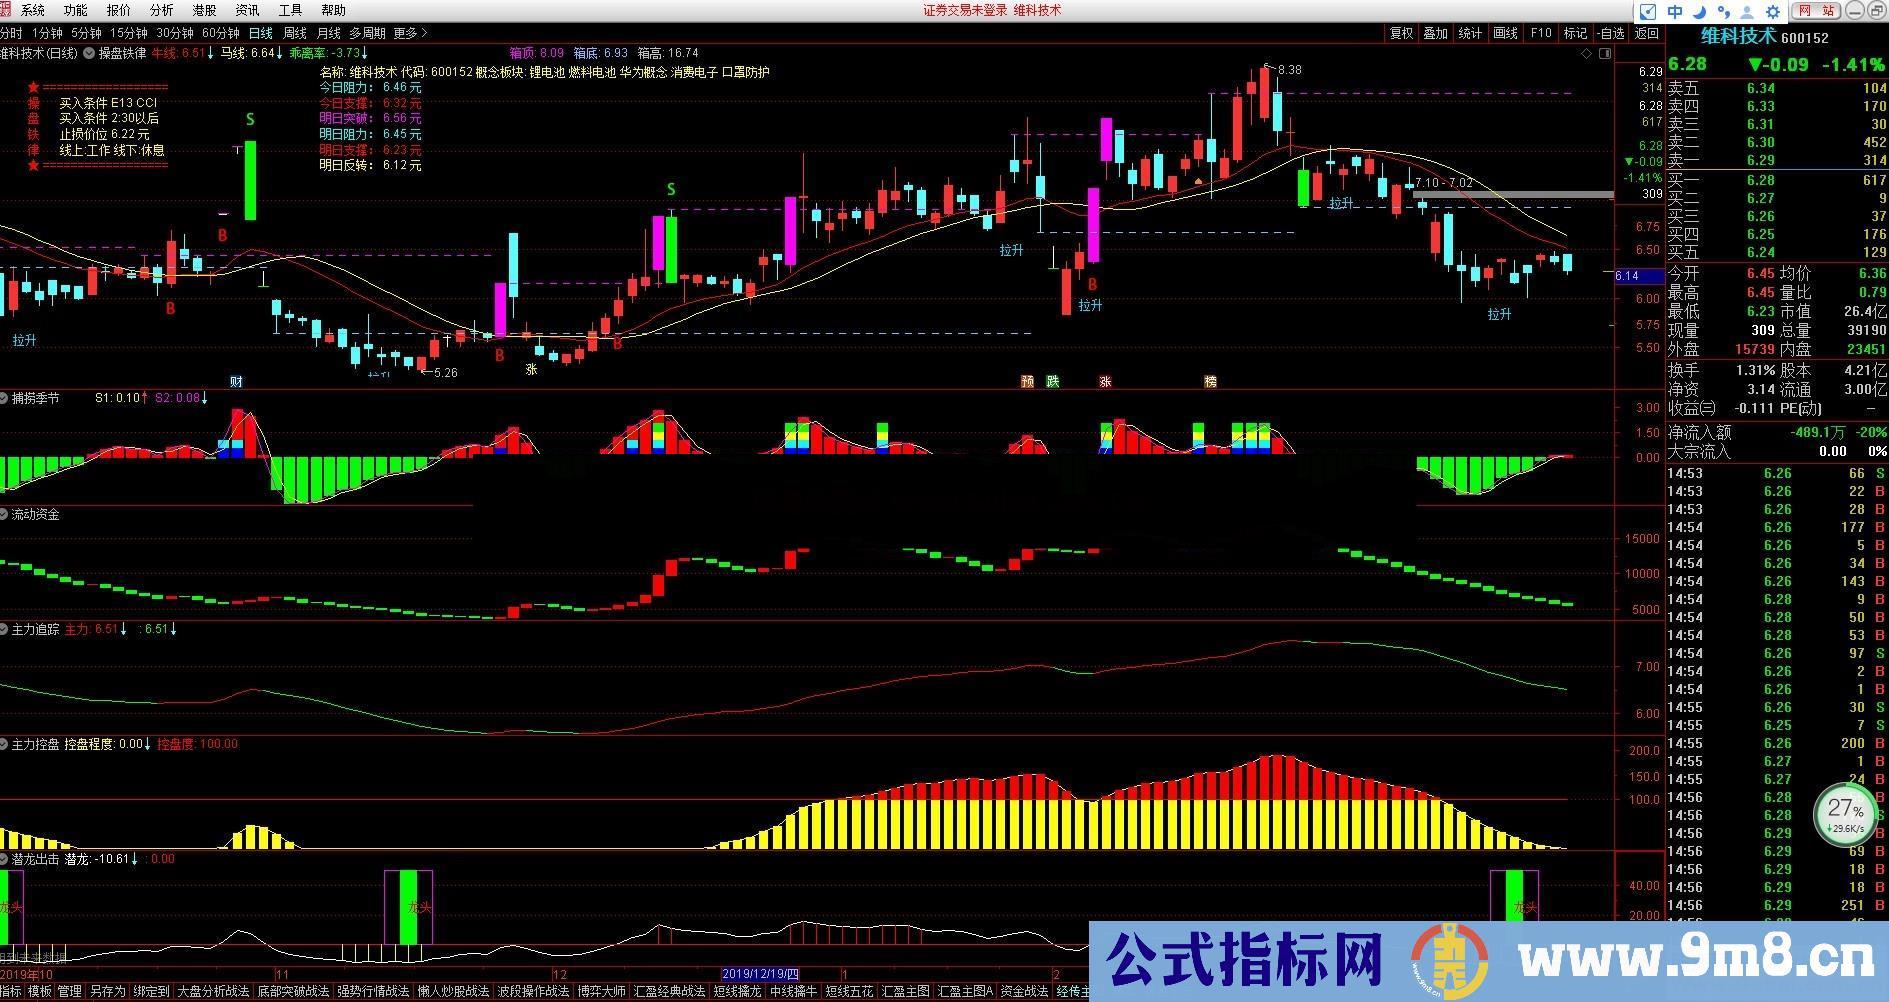Click 另存为 bottom bar button
The height and width of the screenshot is (1002, 1889).
[108, 991]
